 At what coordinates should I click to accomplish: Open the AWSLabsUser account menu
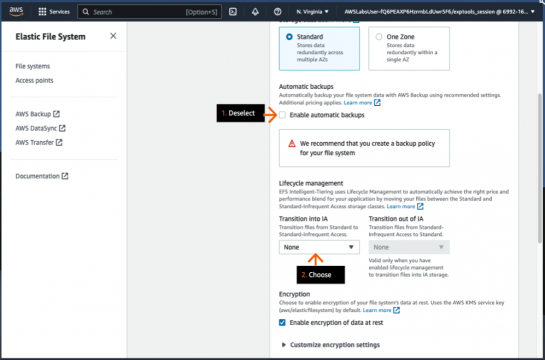coord(439,12)
